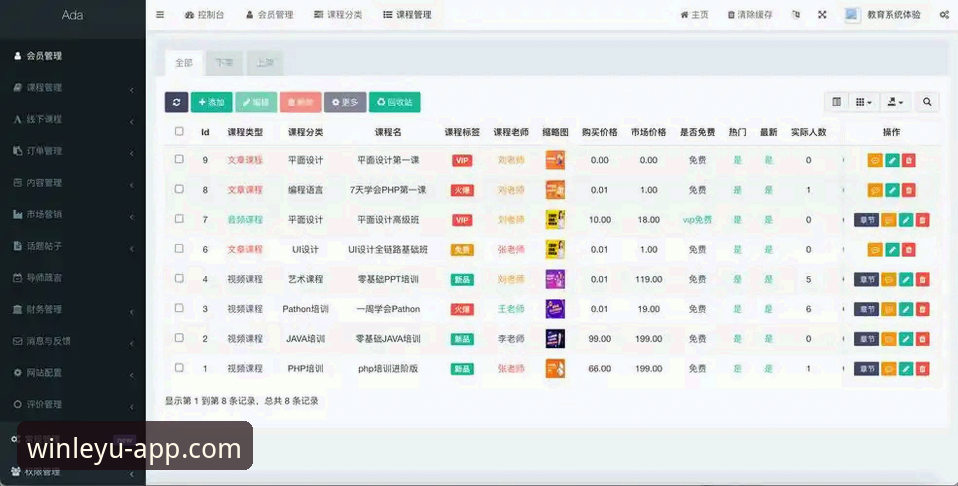
Task: Click the user avatar next to 教育系统体验
Action: 852,15
